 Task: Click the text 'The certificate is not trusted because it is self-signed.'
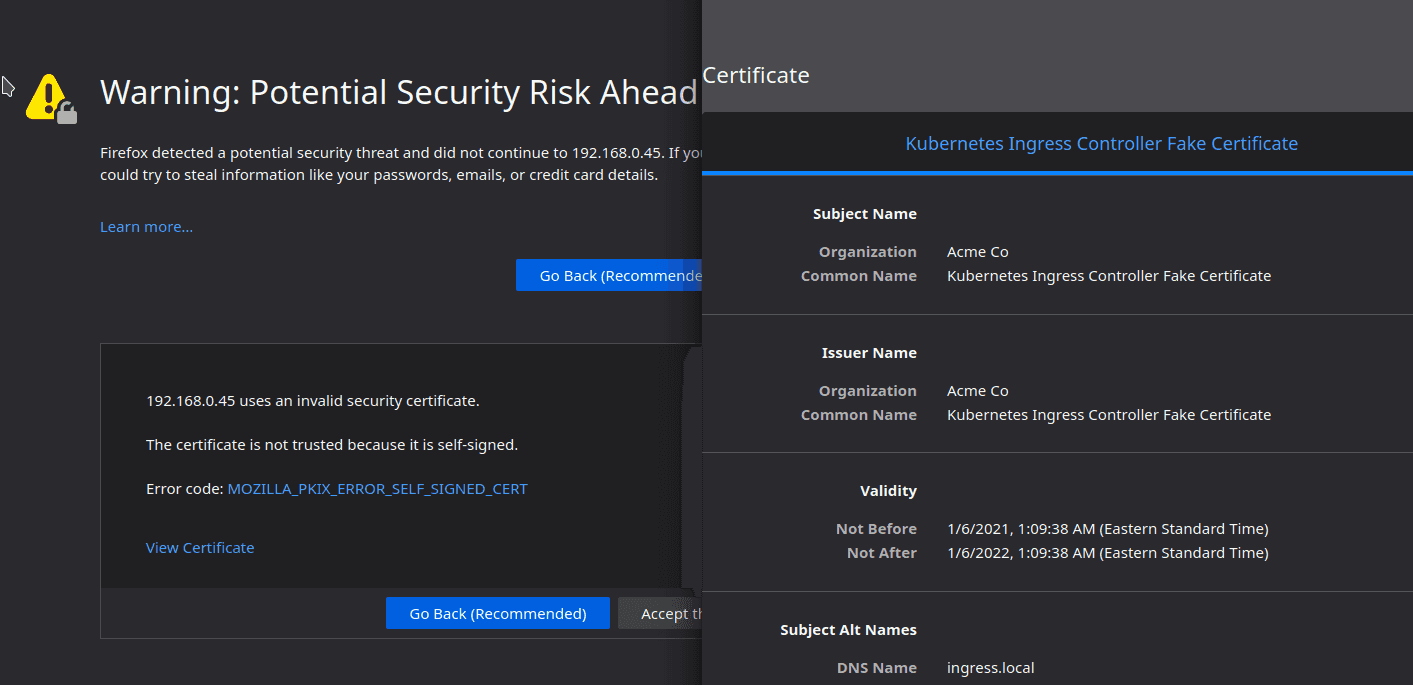click(x=332, y=445)
